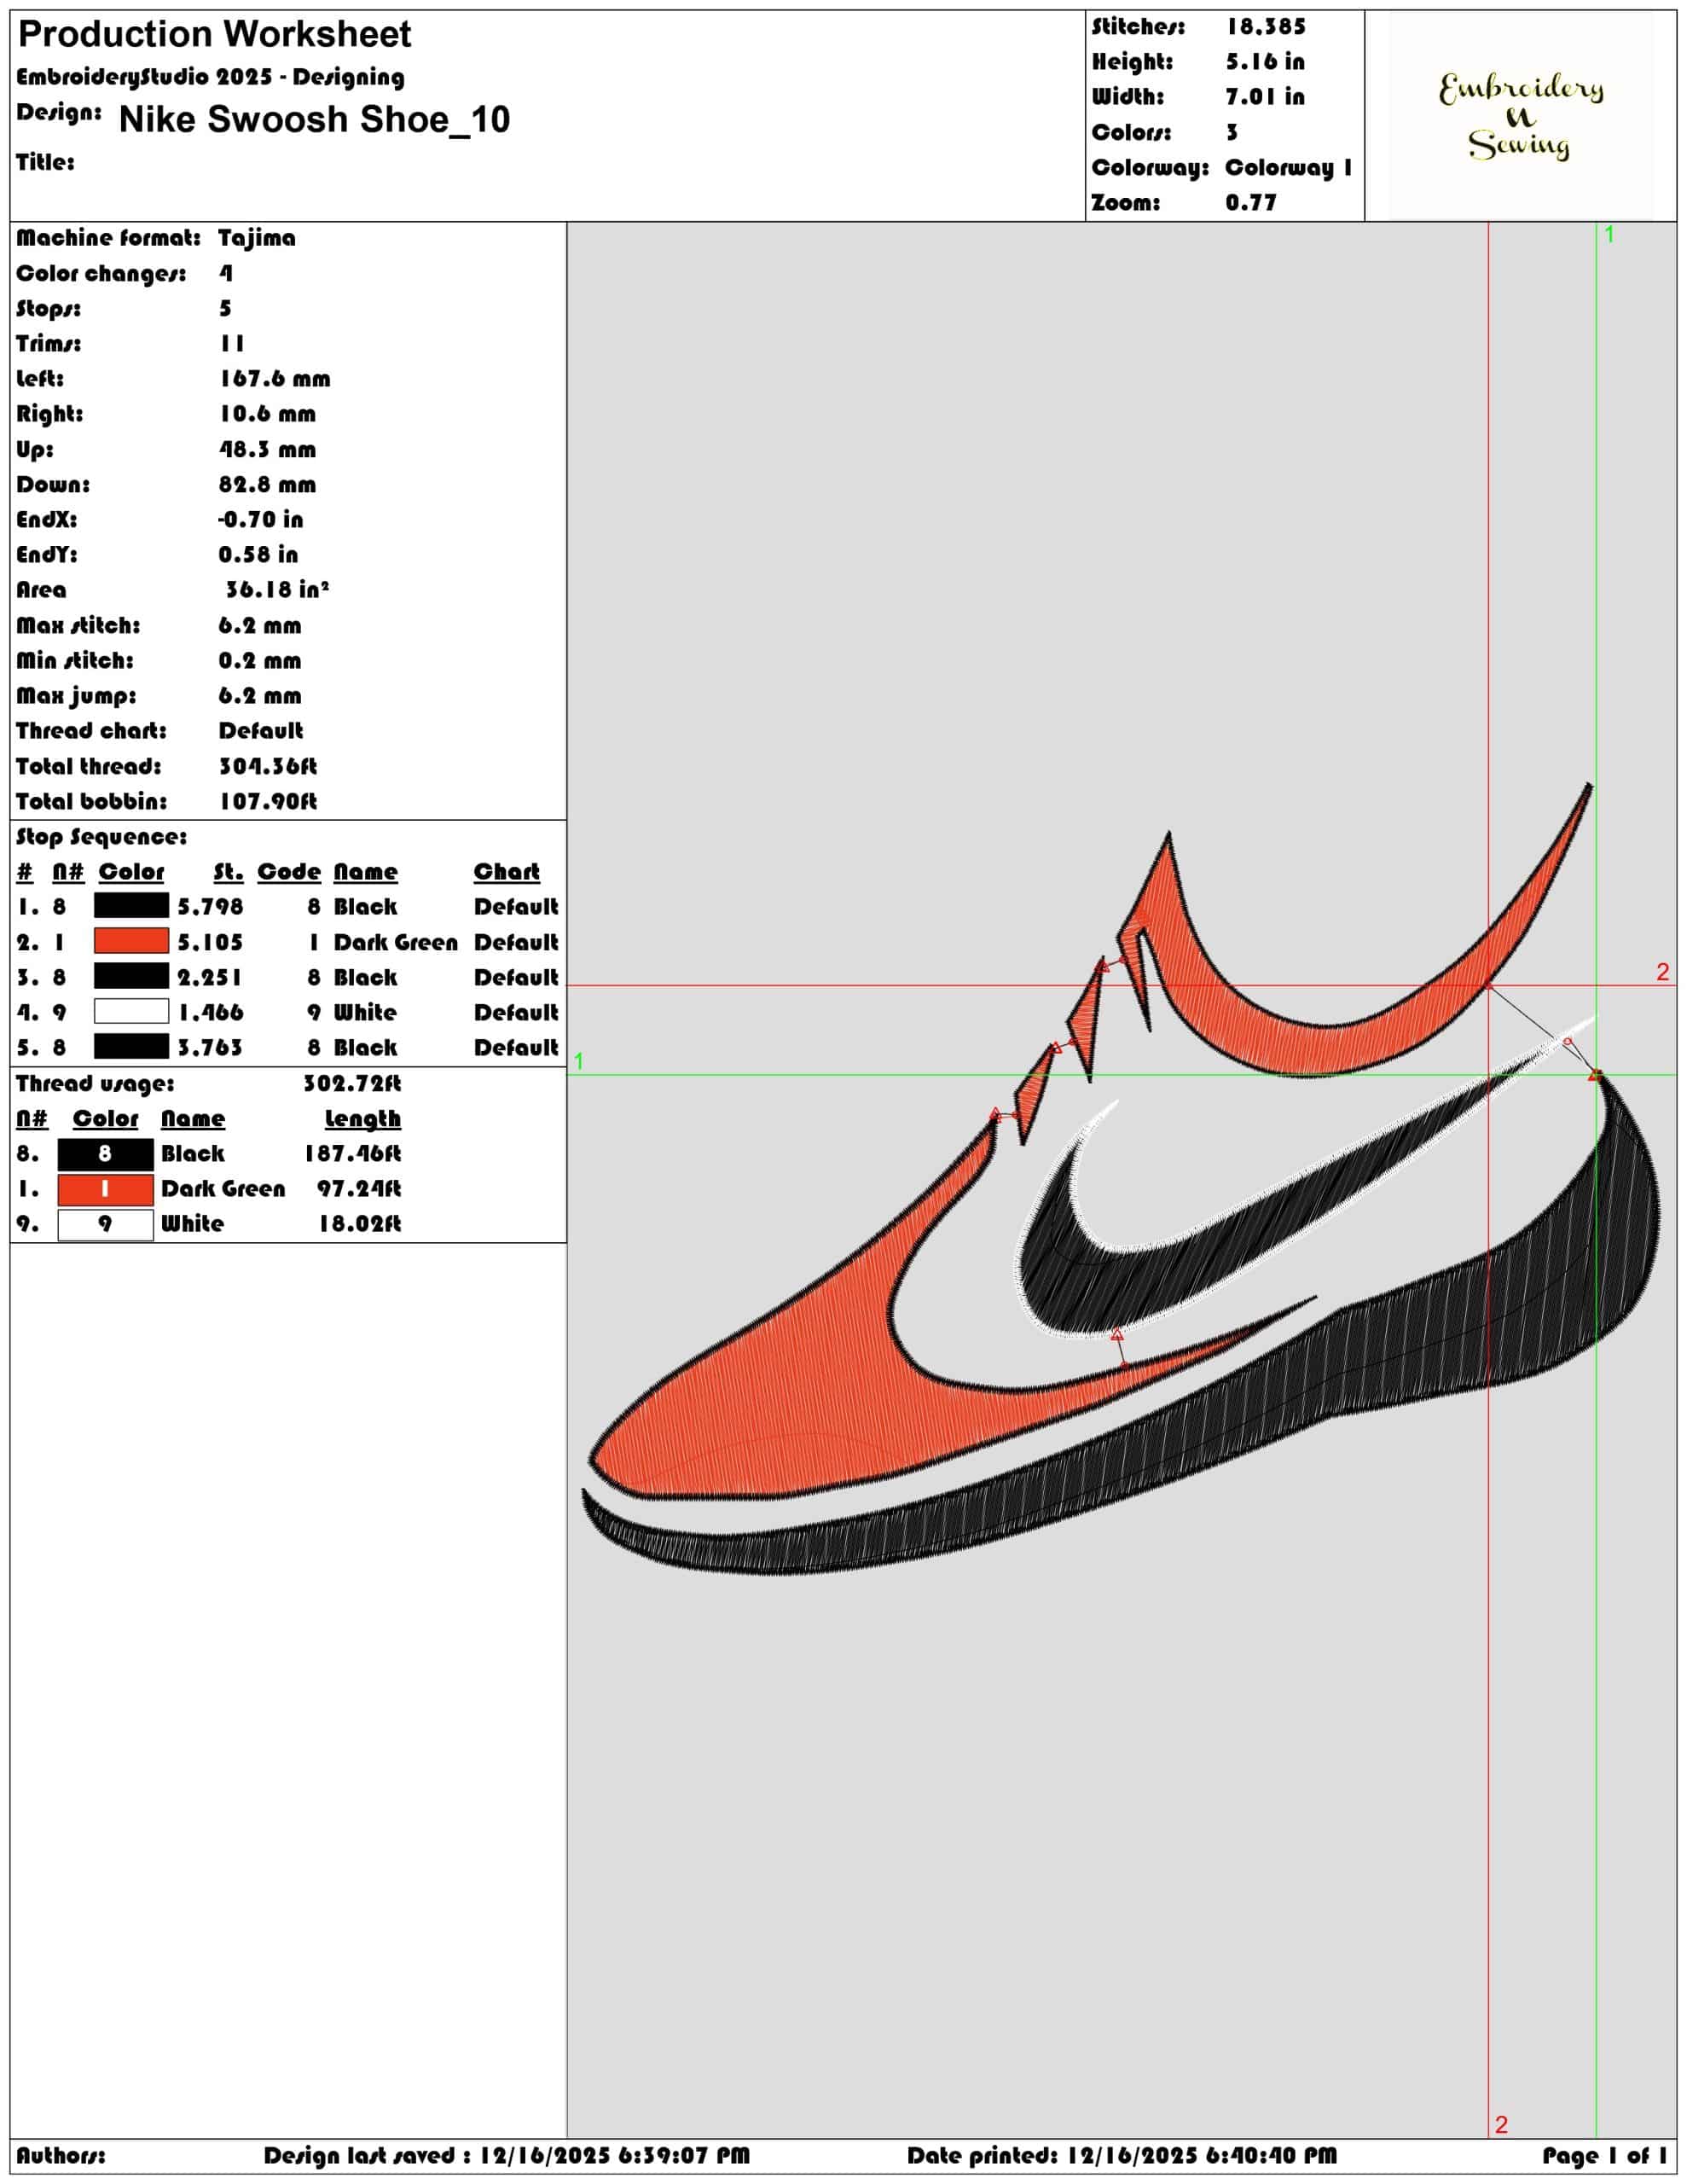Click the Total bobbin value 107.90ft
This screenshot has width=1687, height=2184.
pyautogui.click(x=268, y=802)
